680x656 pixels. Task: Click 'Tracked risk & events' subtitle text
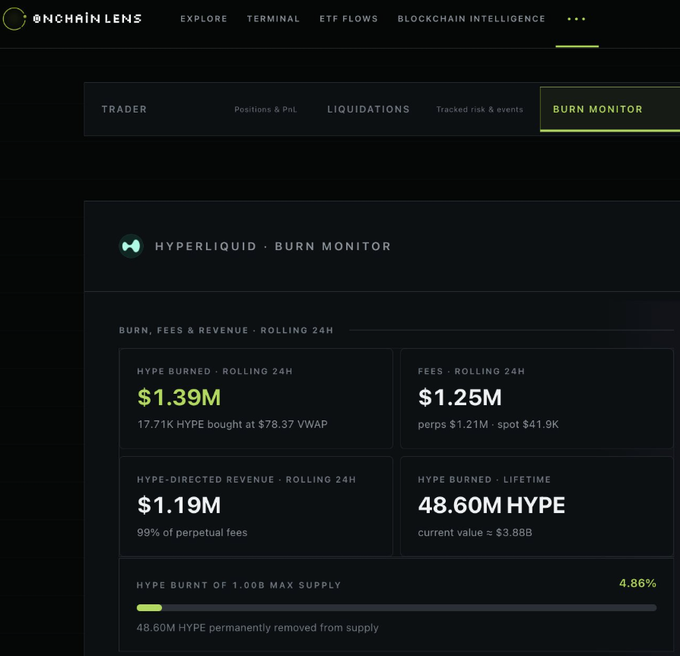(480, 110)
